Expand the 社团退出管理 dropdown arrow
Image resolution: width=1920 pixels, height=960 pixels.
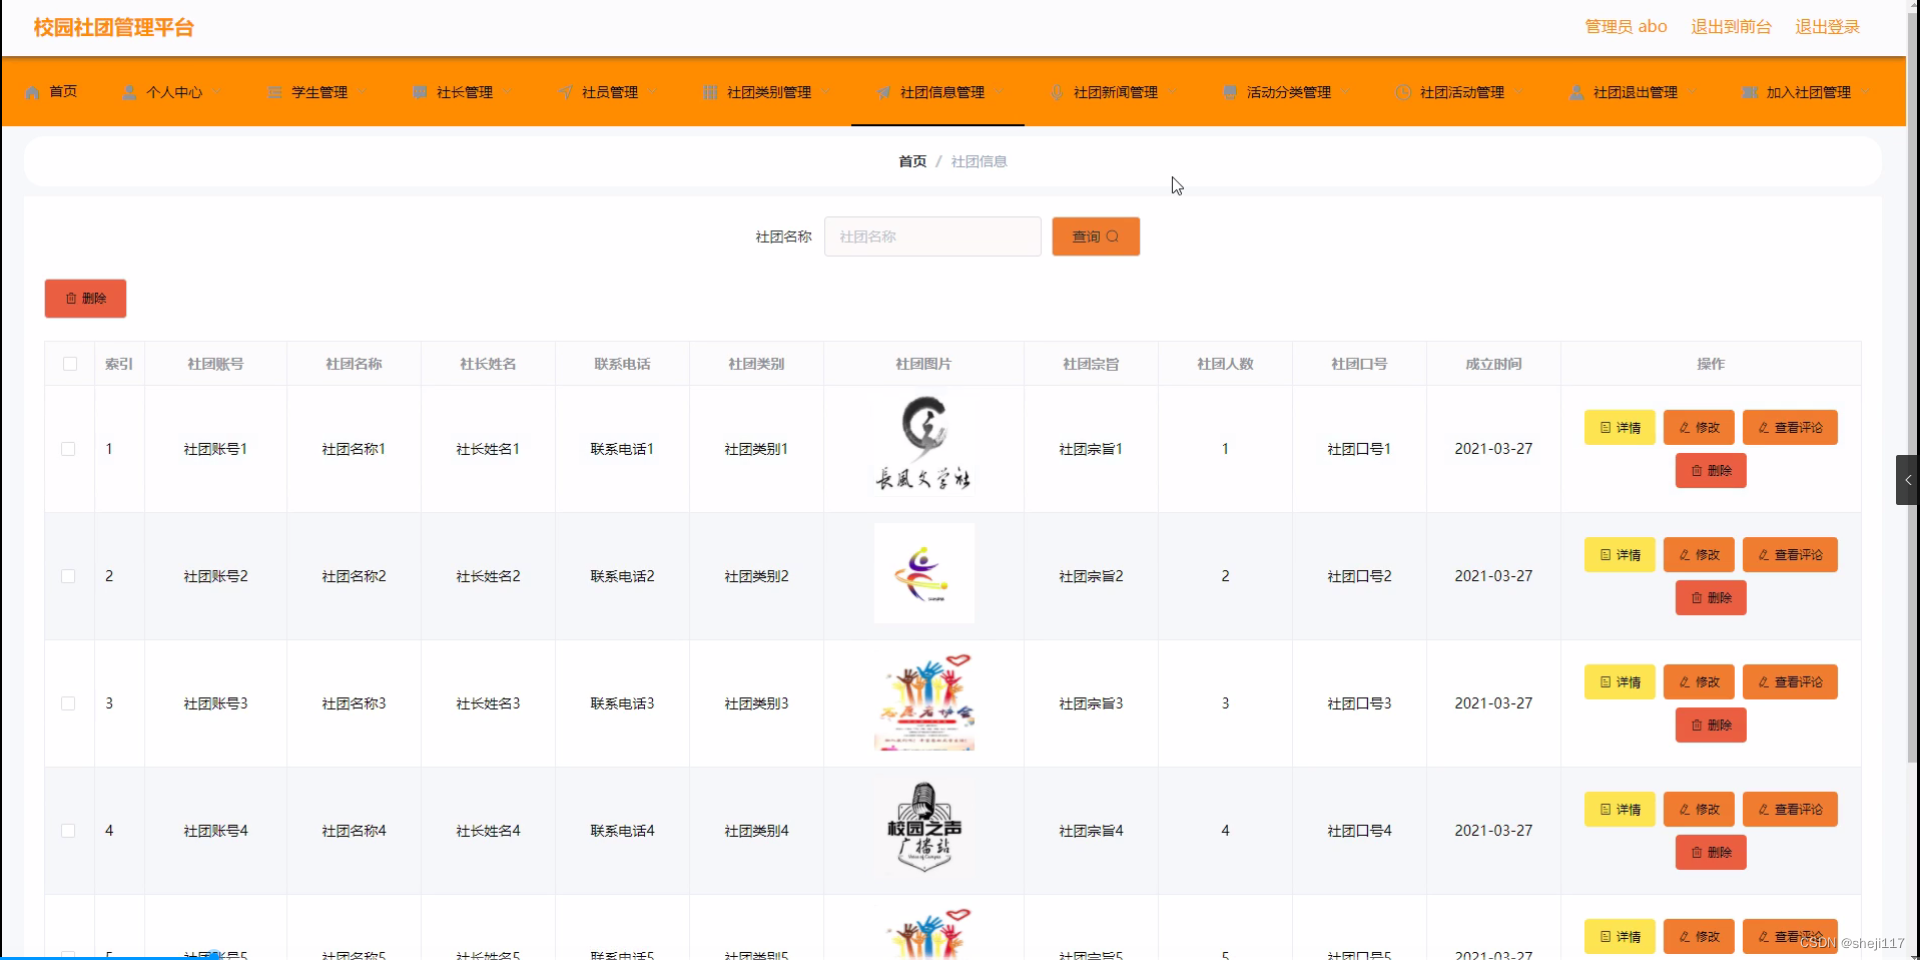(1691, 92)
